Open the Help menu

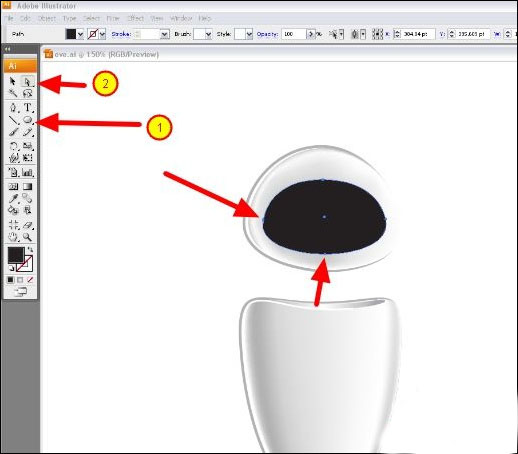tap(205, 18)
